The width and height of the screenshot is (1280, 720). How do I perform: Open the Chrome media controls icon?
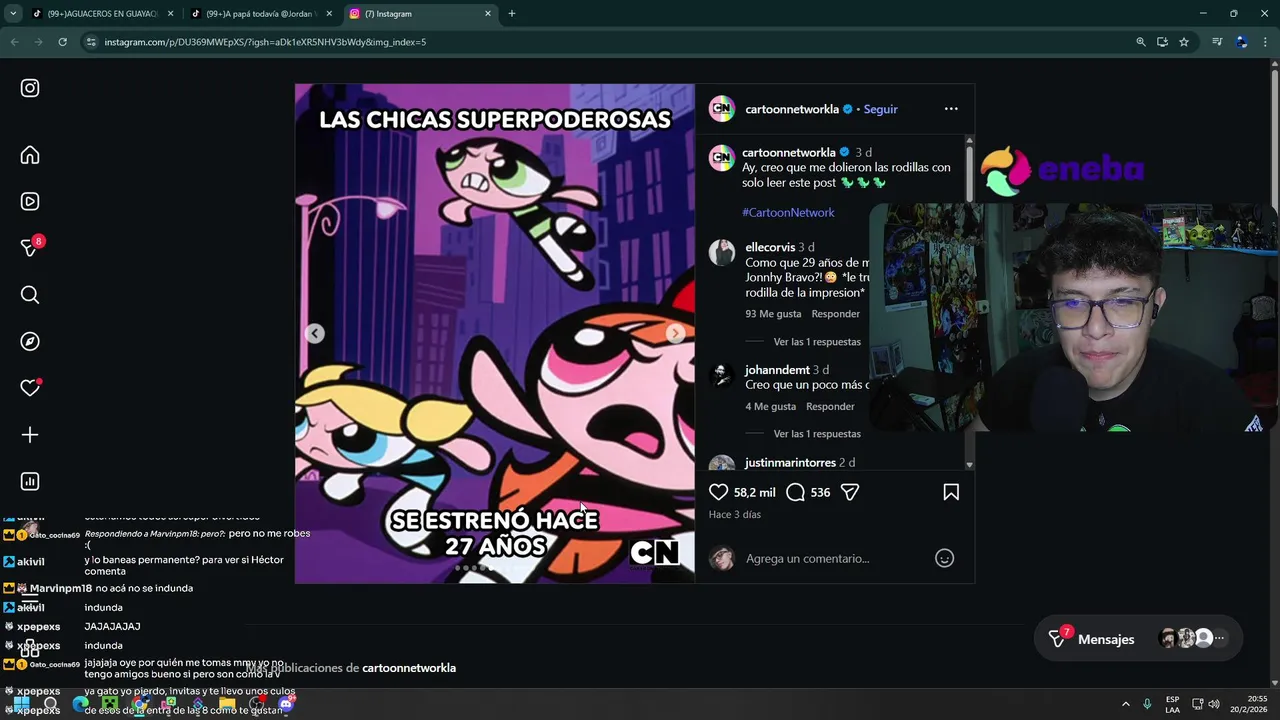(x=1217, y=42)
